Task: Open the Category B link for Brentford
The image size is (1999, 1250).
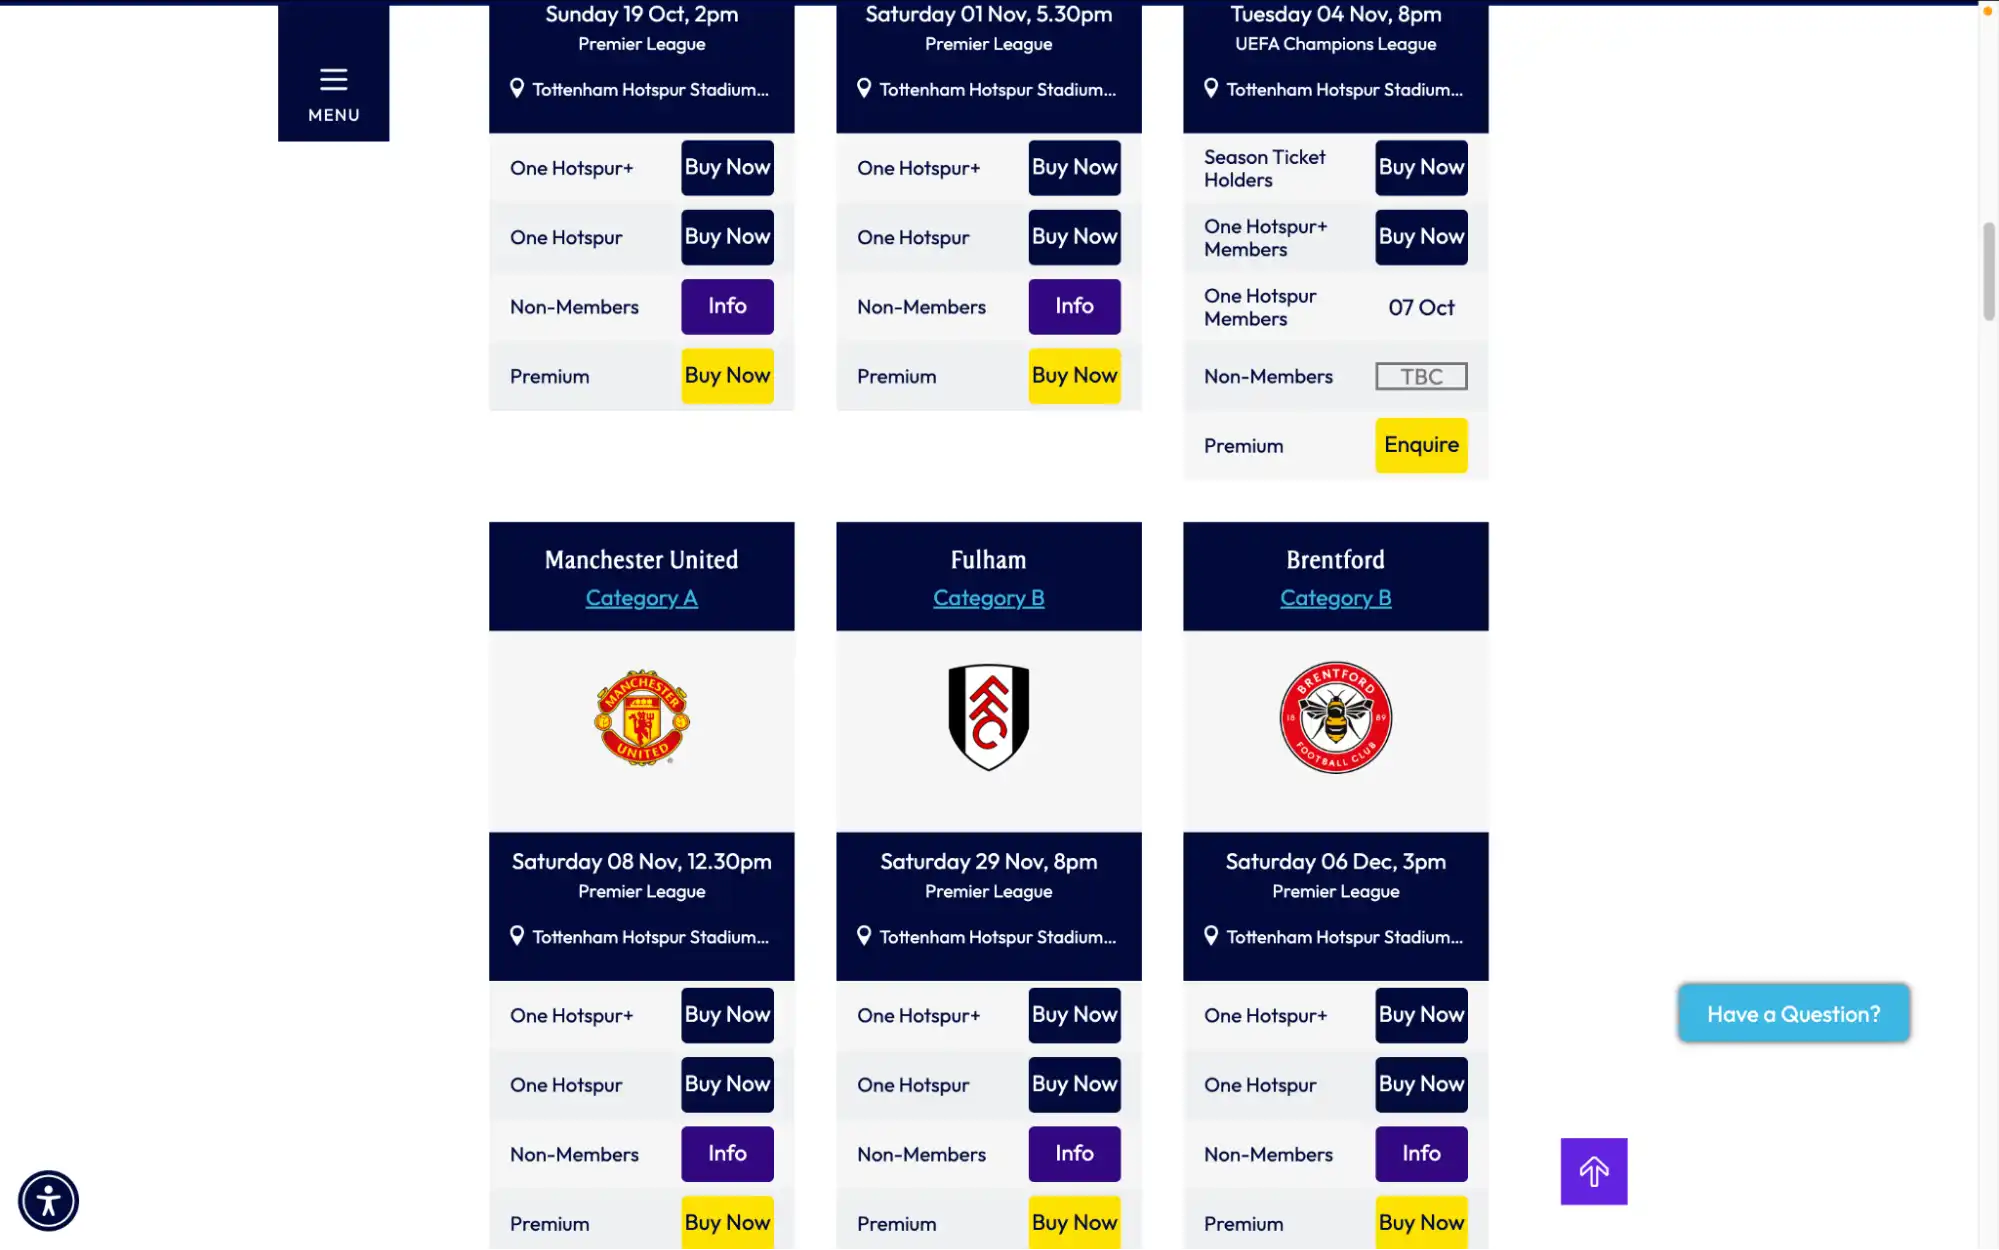Action: click(x=1335, y=597)
